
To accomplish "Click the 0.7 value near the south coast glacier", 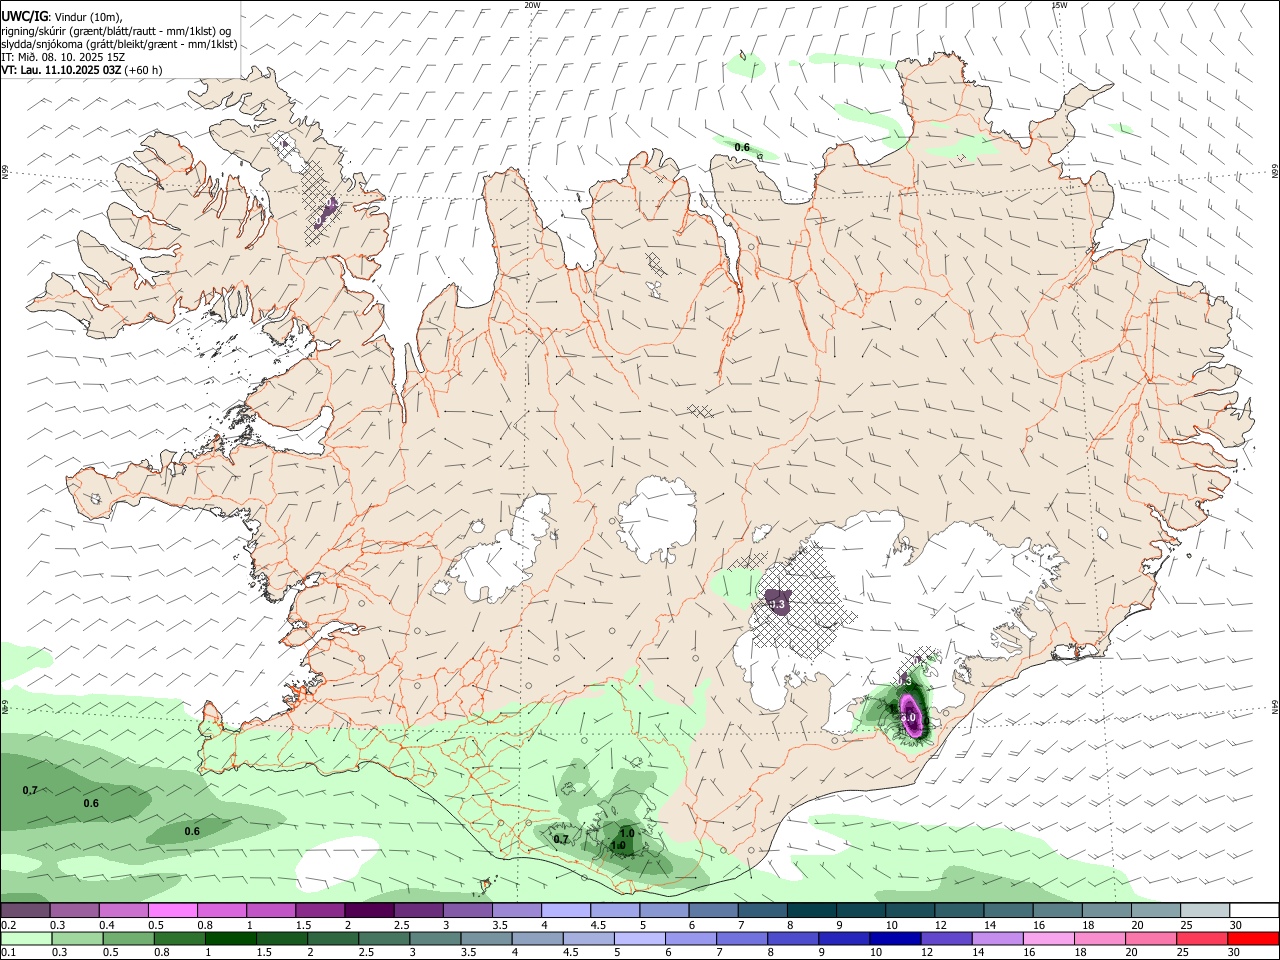I will click(x=561, y=839).
